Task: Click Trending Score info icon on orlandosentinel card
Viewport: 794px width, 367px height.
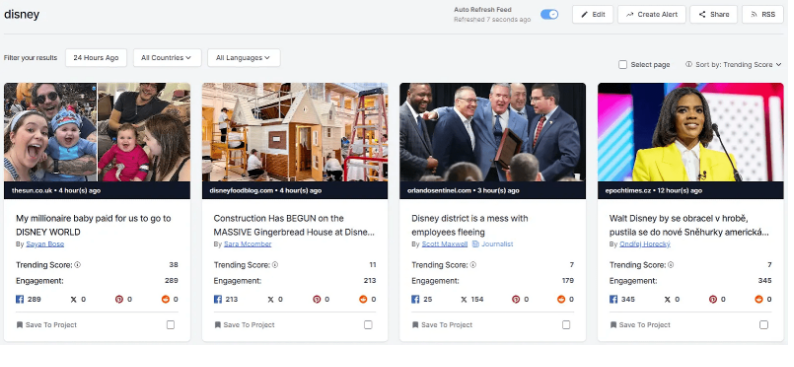Action: (473, 265)
